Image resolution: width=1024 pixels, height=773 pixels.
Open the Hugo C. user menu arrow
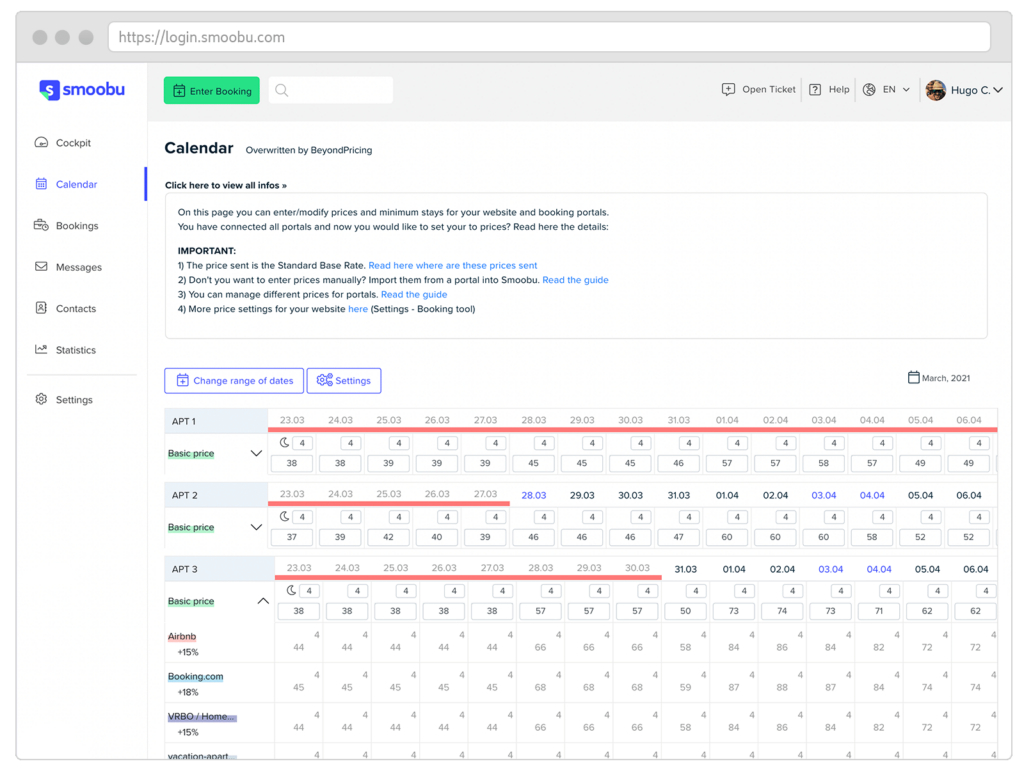(998, 90)
